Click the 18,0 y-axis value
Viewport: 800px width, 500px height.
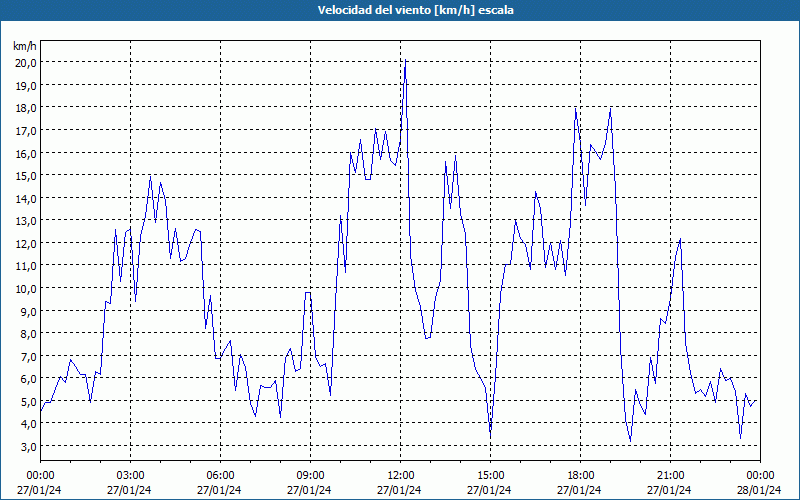(27, 108)
